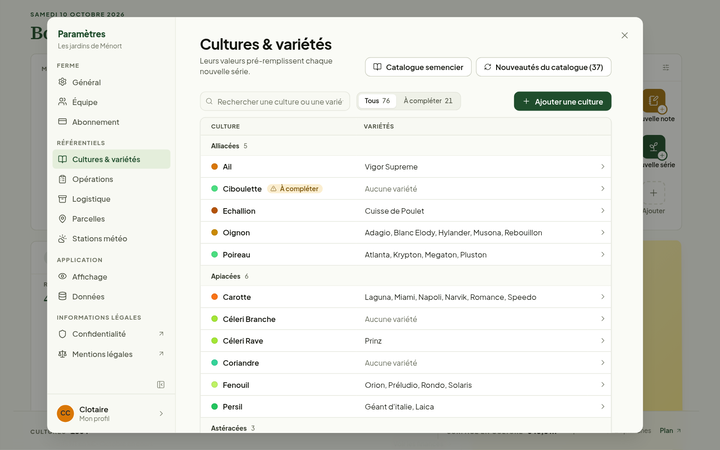Open the Équipe people icon
Screen dimensions: 720x450
(62, 101)
